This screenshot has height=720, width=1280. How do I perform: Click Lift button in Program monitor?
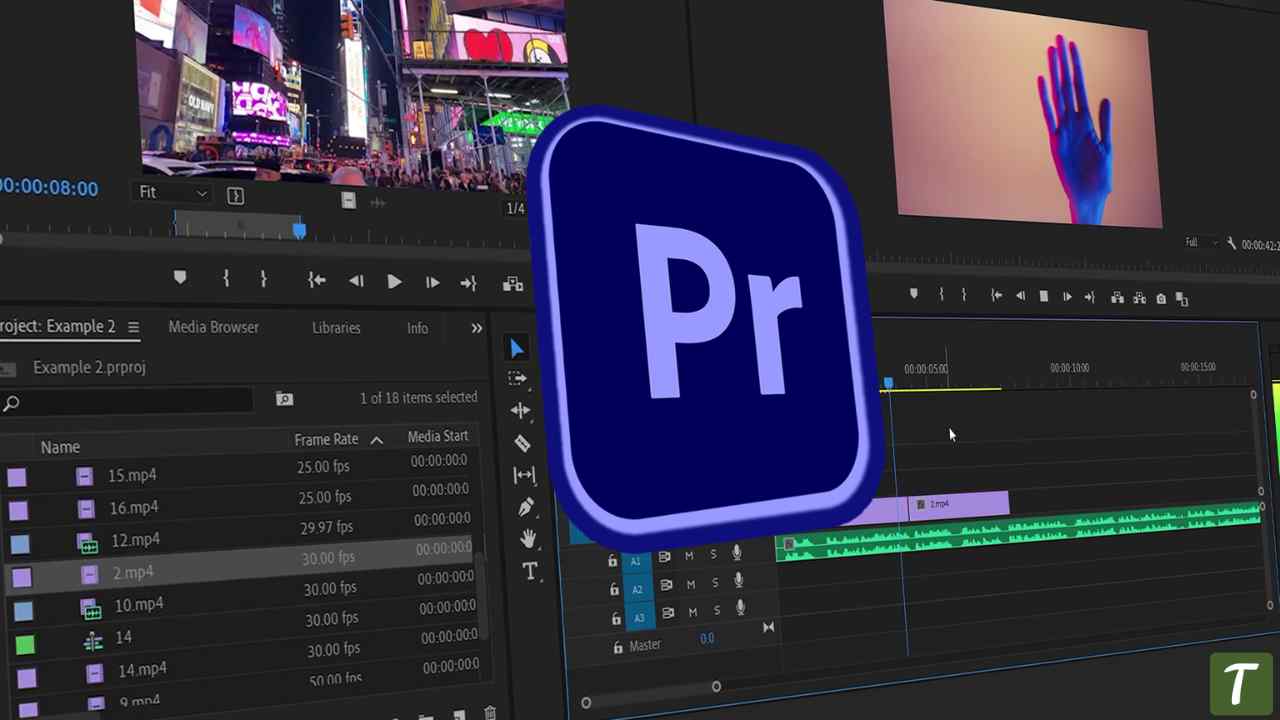pos(1117,298)
